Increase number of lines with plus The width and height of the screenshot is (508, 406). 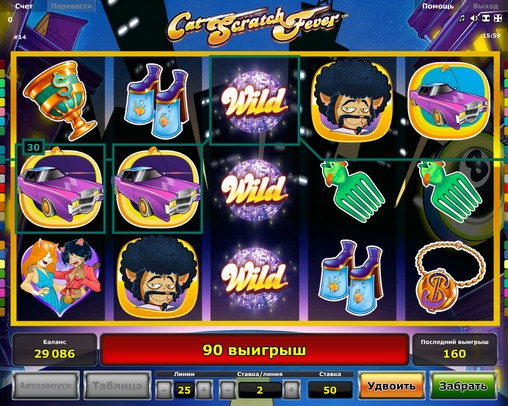204,390
